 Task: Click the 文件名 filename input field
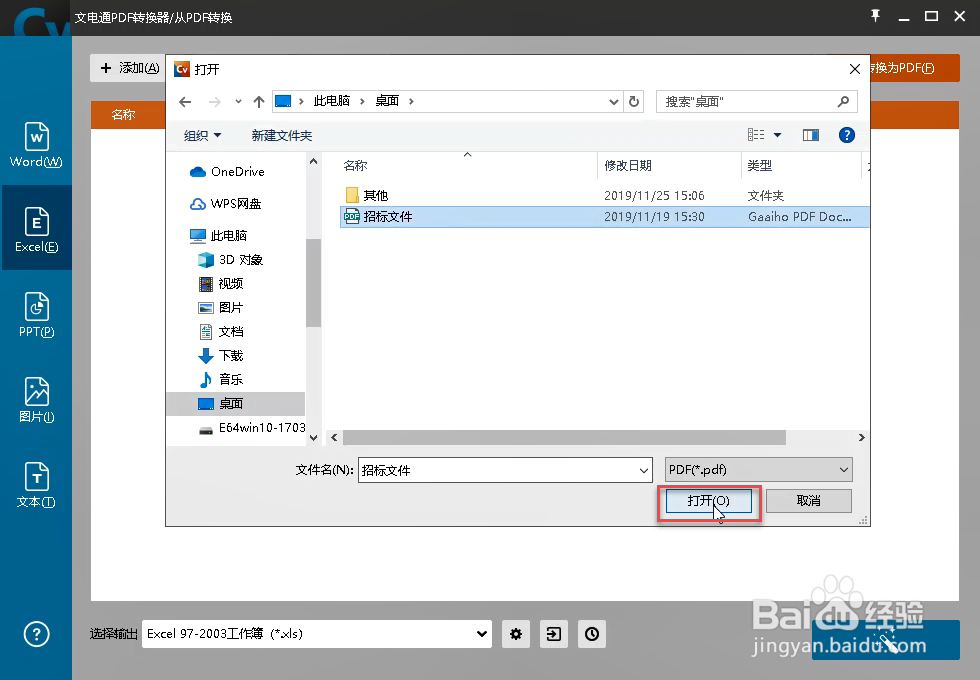point(498,471)
